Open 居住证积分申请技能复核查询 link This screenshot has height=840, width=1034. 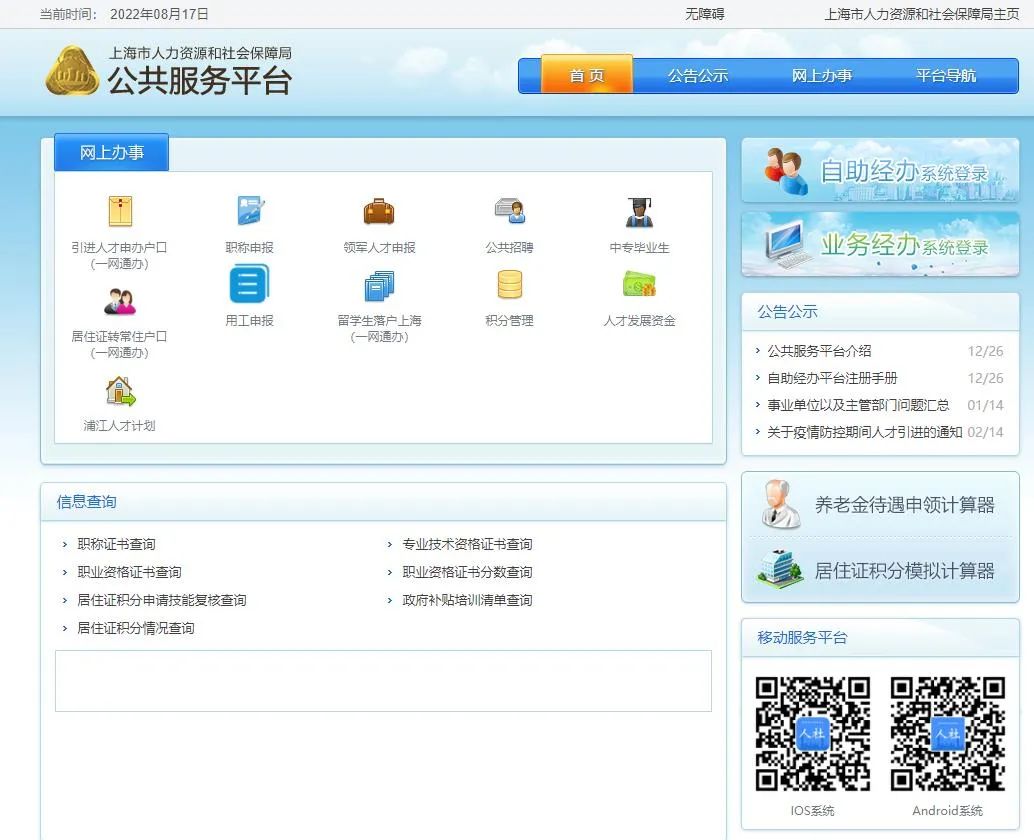coord(162,600)
